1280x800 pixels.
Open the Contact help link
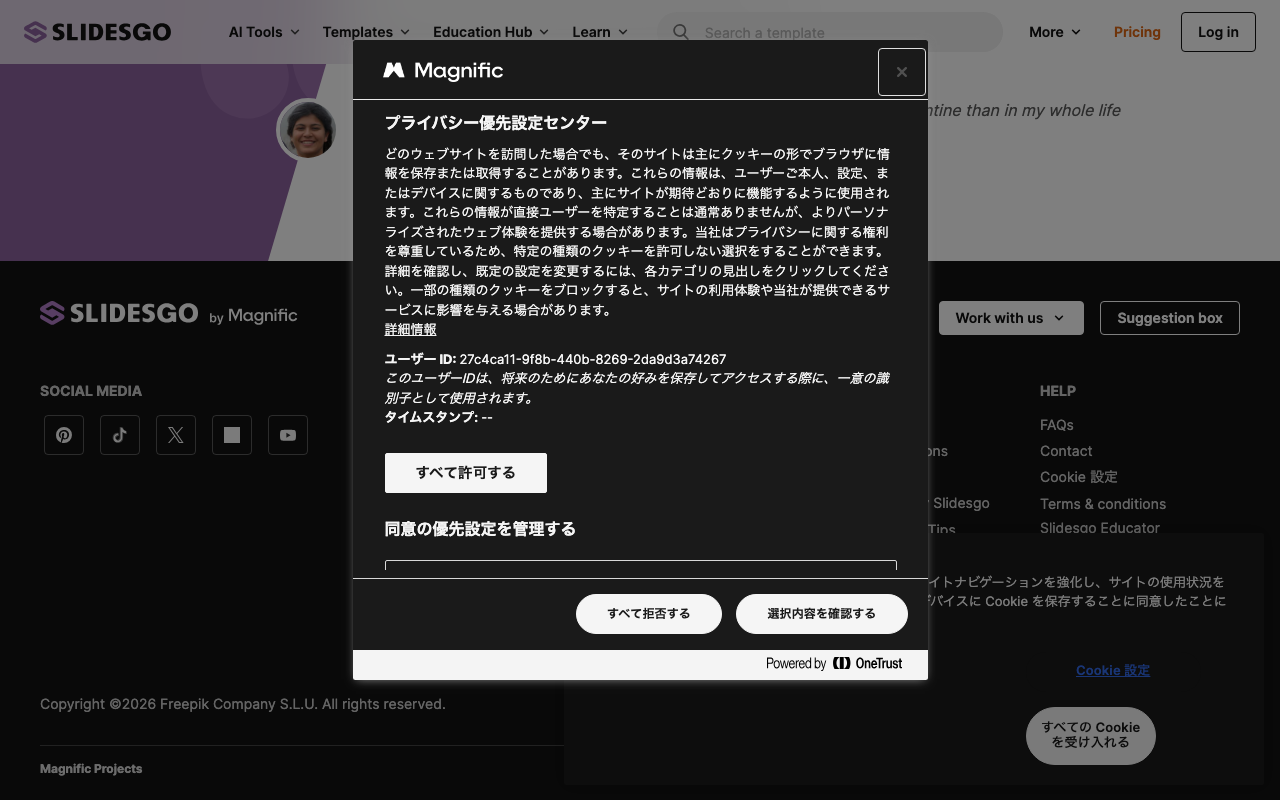pos(1066,451)
